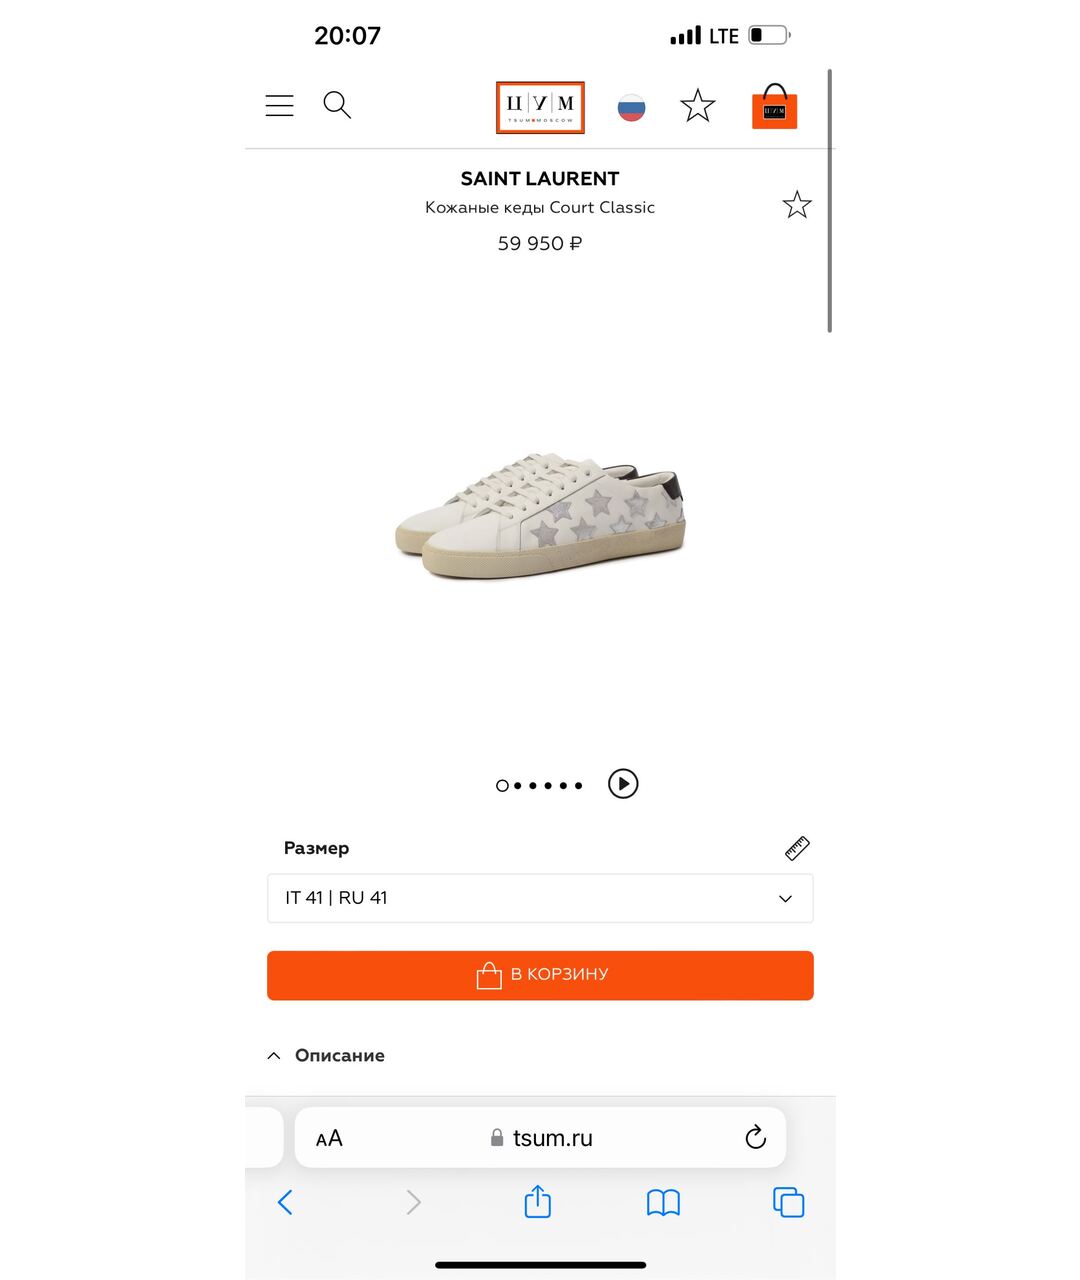Go to TSUM logo homepage

[540, 107]
